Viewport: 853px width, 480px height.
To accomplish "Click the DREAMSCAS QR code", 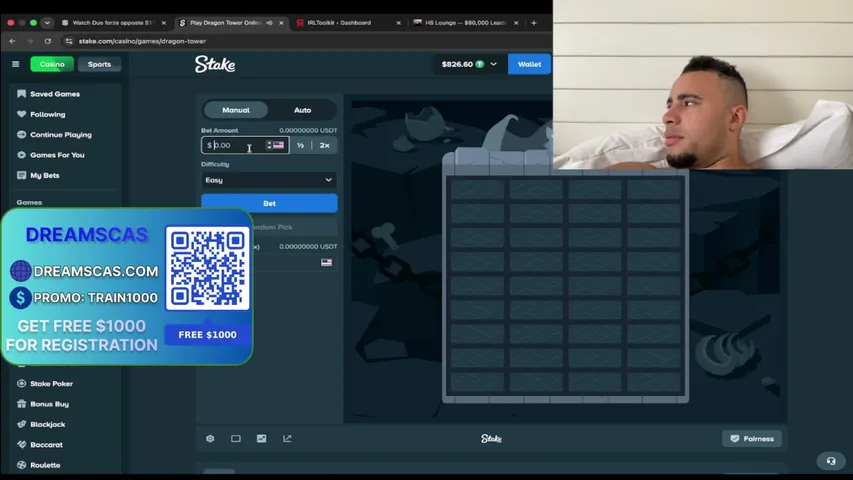I will click(x=207, y=268).
